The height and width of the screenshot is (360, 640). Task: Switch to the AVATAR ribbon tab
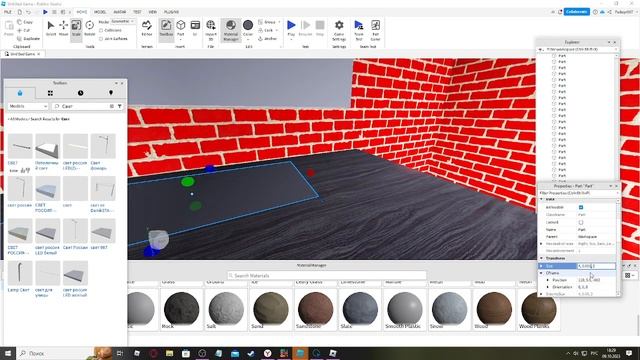click(x=120, y=12)
